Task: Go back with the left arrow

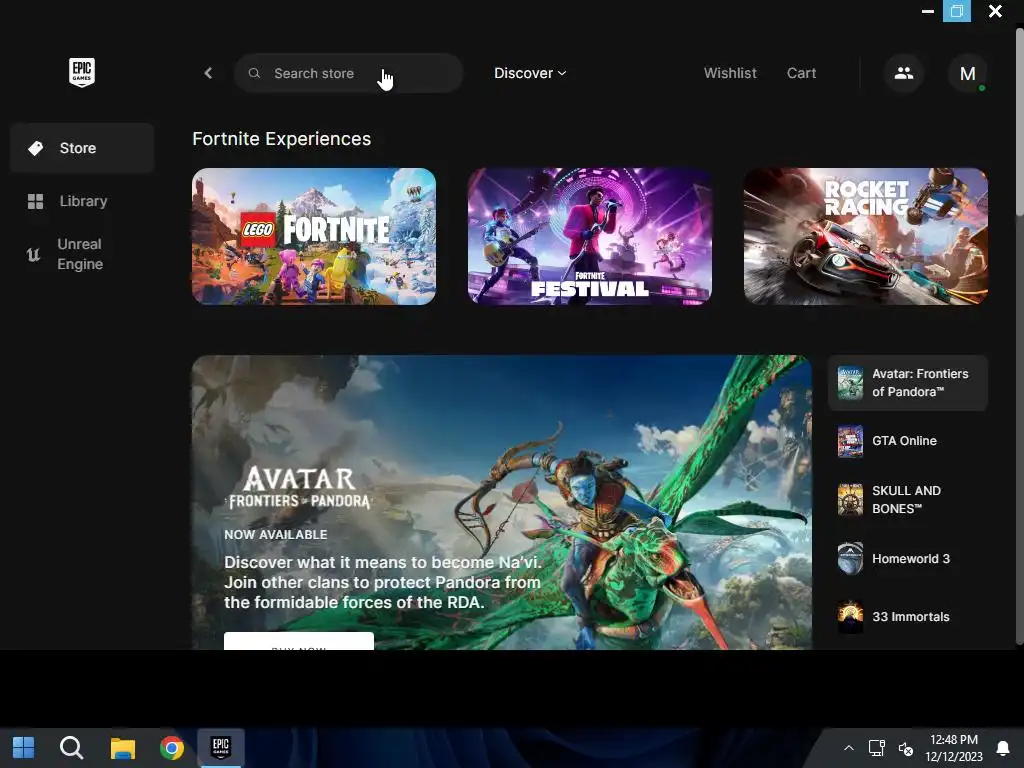Action: (x=208, y=73)
